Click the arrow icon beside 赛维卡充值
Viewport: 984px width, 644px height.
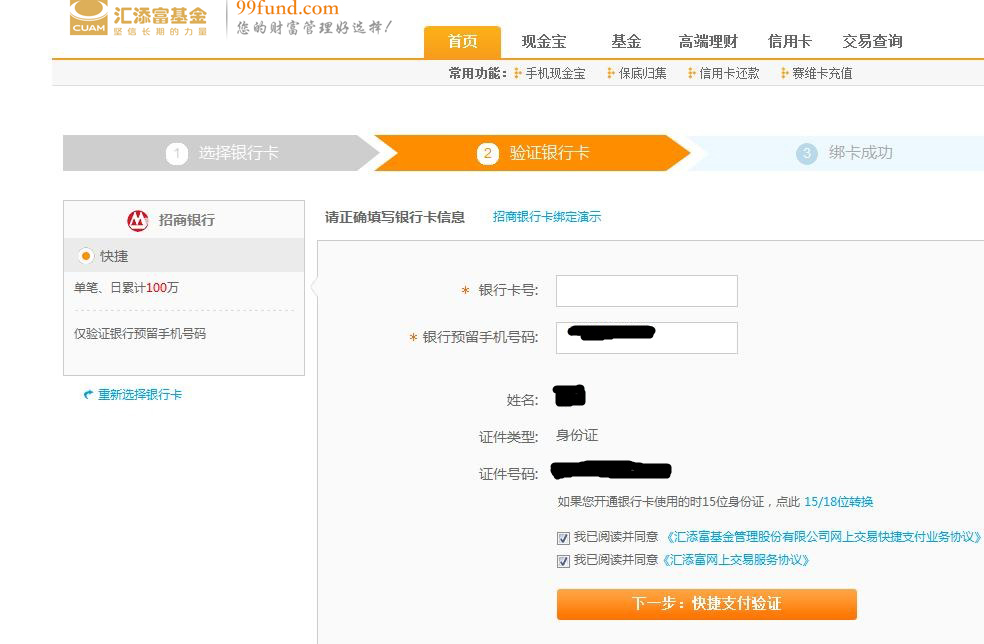(785, 73)
